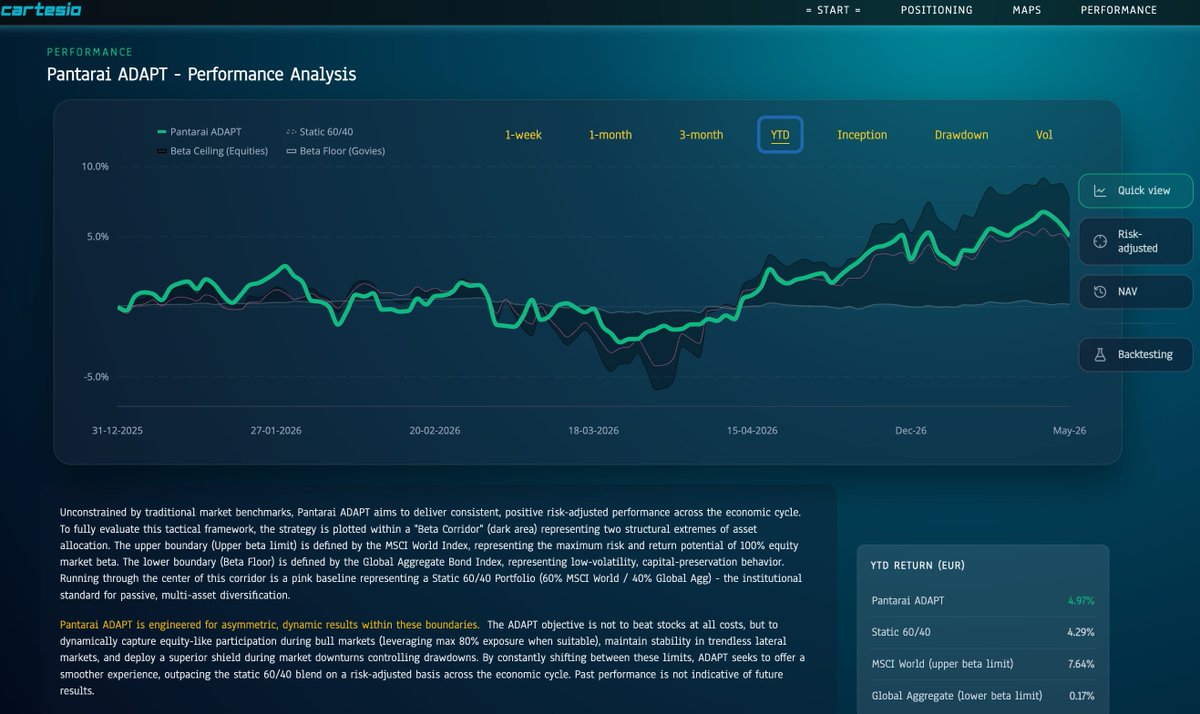Screen dimensions: 1200x714
Task: Switch to the Vol view
Action: click(x=1044, y=135)
